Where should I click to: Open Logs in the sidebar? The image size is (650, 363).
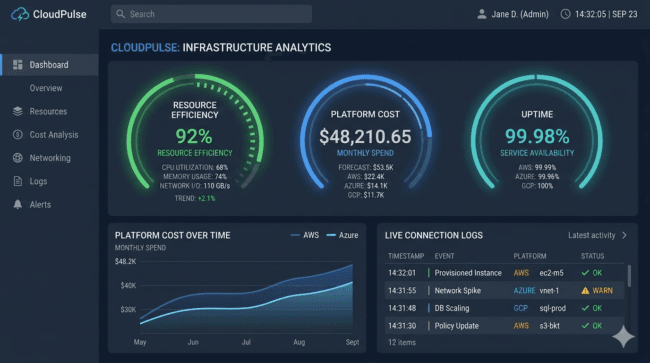click(x=38, y=181)
